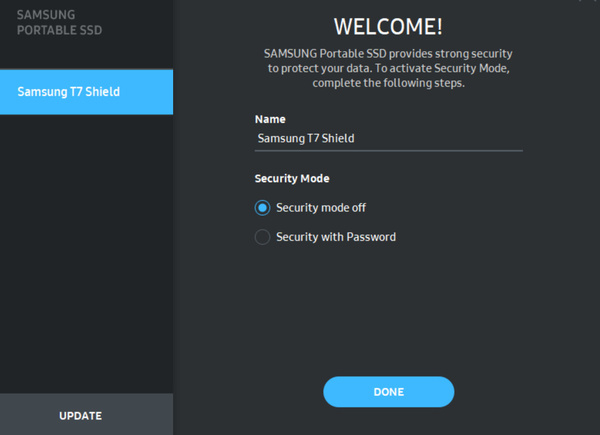Click the highlighted blue device tab

[86, 92]
